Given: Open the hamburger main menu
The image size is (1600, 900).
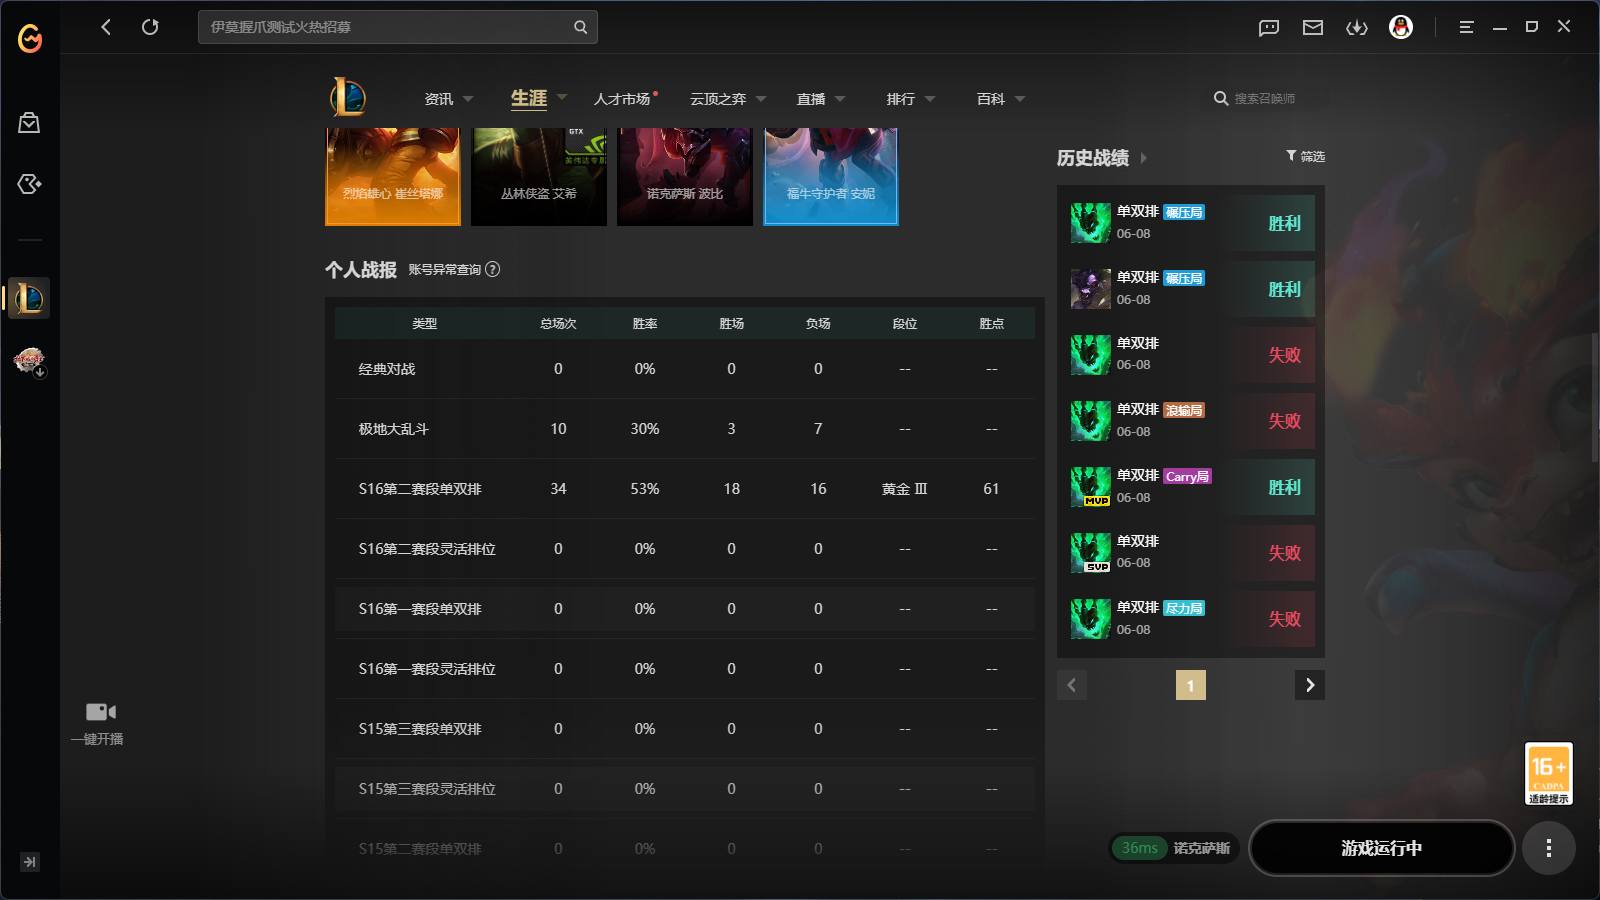Looking at the screenshot, I should [1466, 27].
